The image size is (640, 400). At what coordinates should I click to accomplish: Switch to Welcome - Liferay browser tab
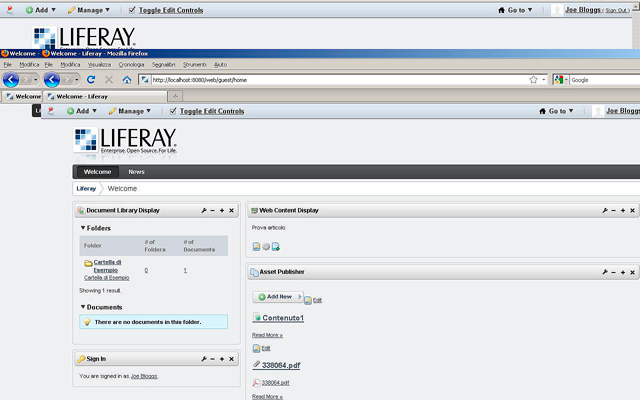point(105,97)
